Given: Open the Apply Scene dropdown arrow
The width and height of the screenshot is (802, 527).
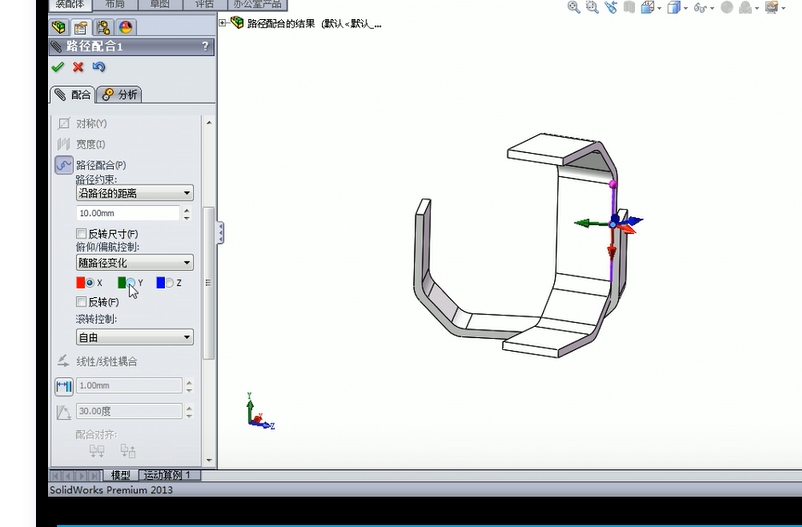Looking at the screenshot, I should tap(757, 8).
